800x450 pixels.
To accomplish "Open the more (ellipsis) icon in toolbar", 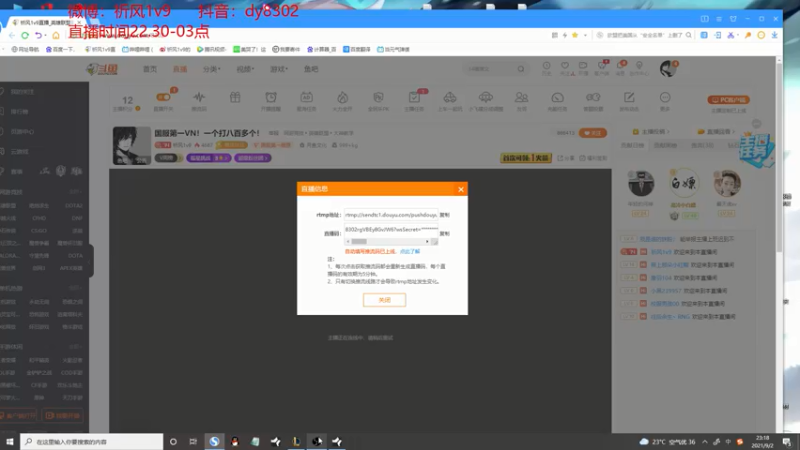I will [665, 97].
